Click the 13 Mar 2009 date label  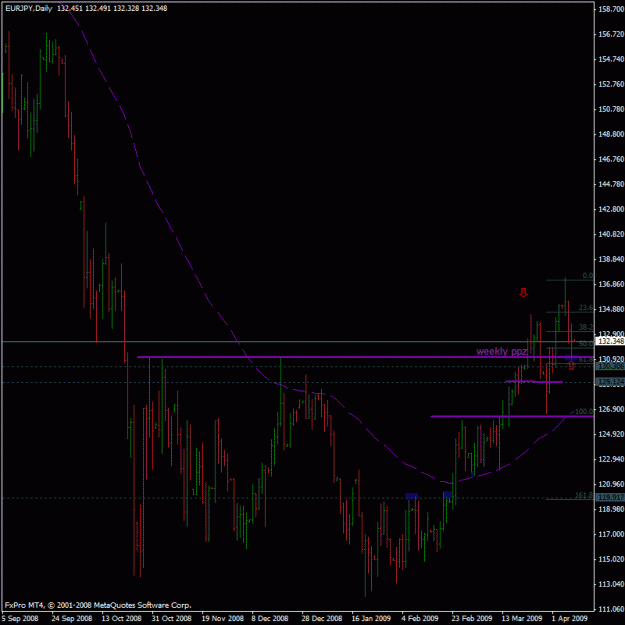pyautogui.click(x=522, y=619)
